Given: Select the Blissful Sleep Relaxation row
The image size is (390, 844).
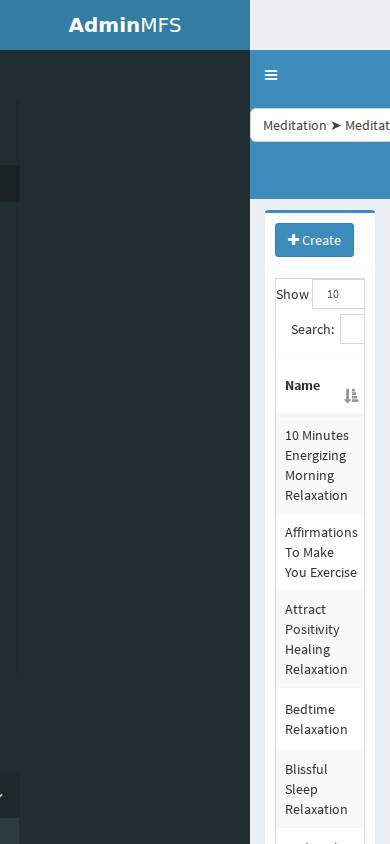Looking at the screenshot, I should coord(320,789).
